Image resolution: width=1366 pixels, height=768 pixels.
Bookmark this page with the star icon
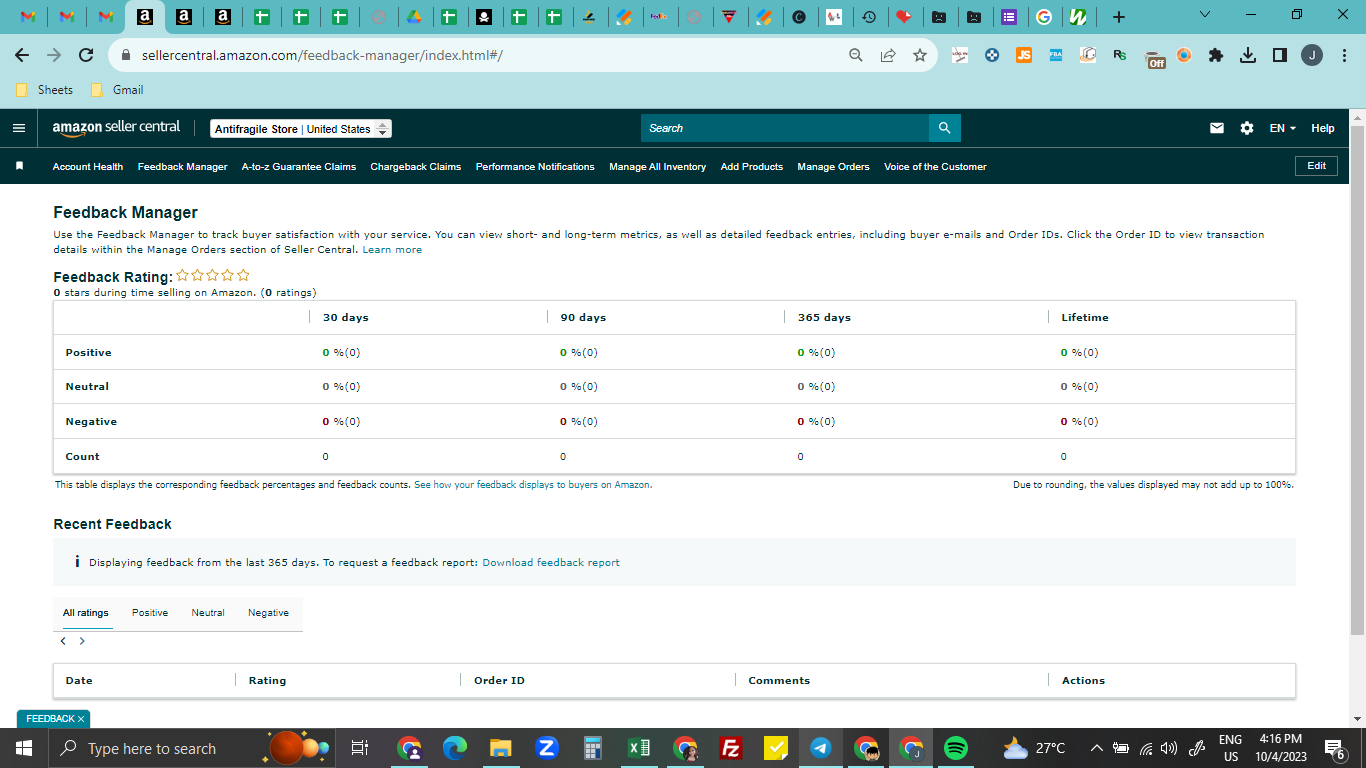coord(920,55)
